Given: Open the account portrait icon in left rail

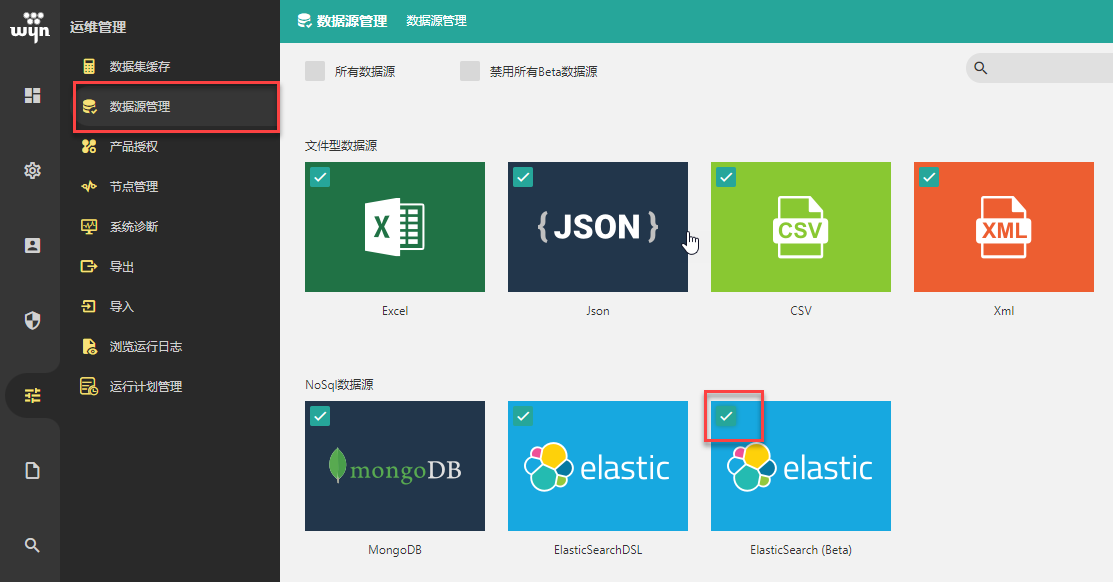Looking at the screenshot, I should point(32,246).
